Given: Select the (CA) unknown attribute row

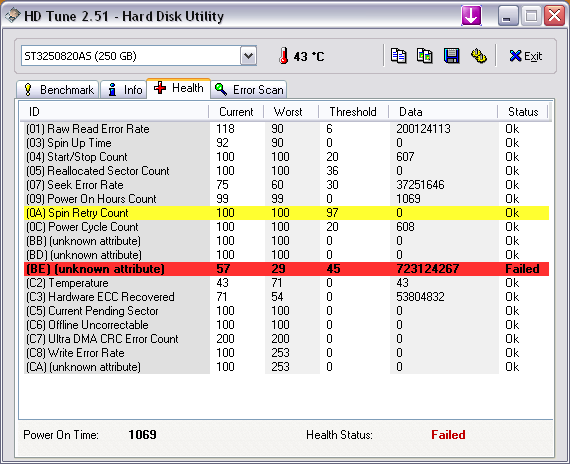Looking at the screenshot, I should (286, 367).
